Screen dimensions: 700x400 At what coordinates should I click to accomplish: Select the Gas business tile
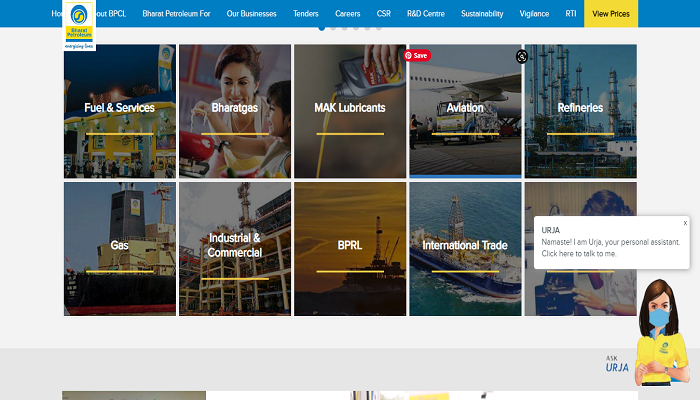pos(119,248)
